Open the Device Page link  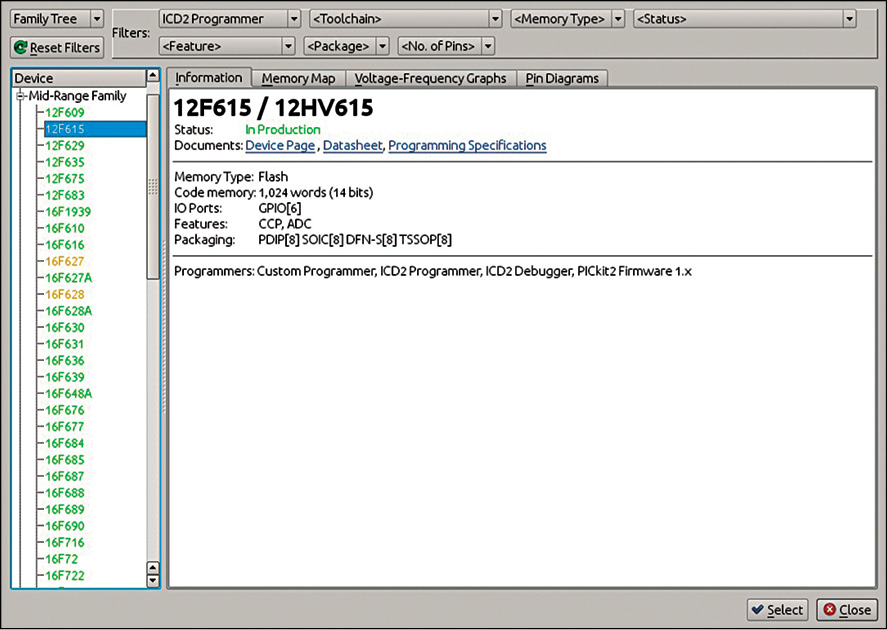tap(280, 146)
